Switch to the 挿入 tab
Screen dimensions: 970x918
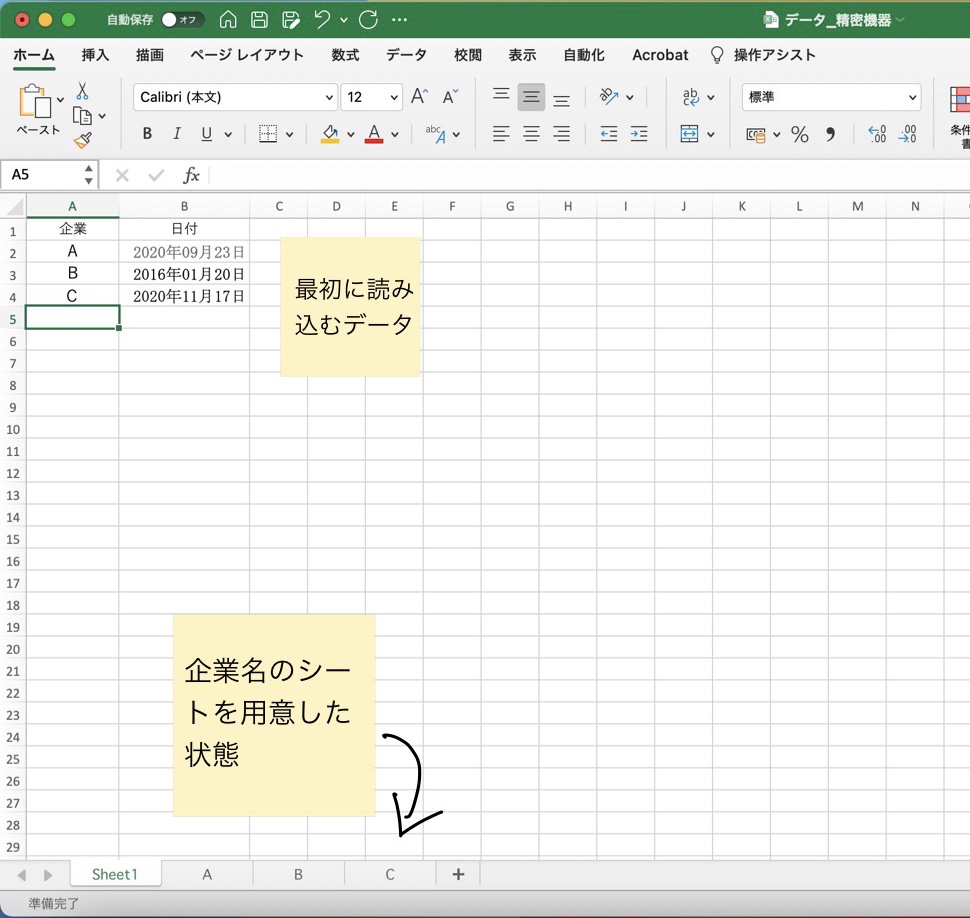[x=95, y=55]
